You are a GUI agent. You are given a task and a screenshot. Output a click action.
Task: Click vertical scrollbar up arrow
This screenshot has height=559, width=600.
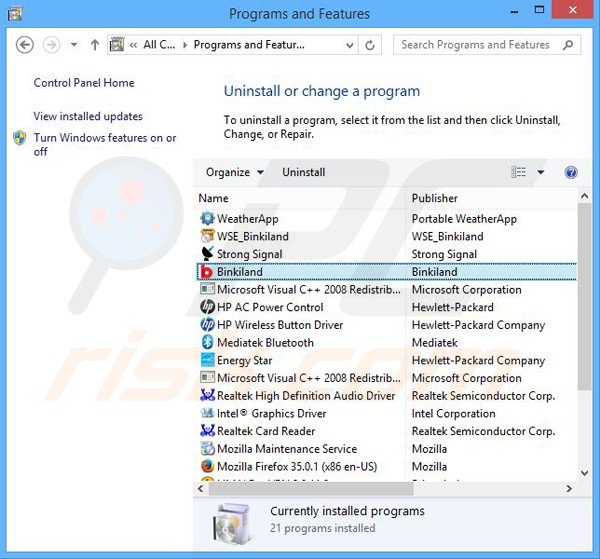[584, 197]
